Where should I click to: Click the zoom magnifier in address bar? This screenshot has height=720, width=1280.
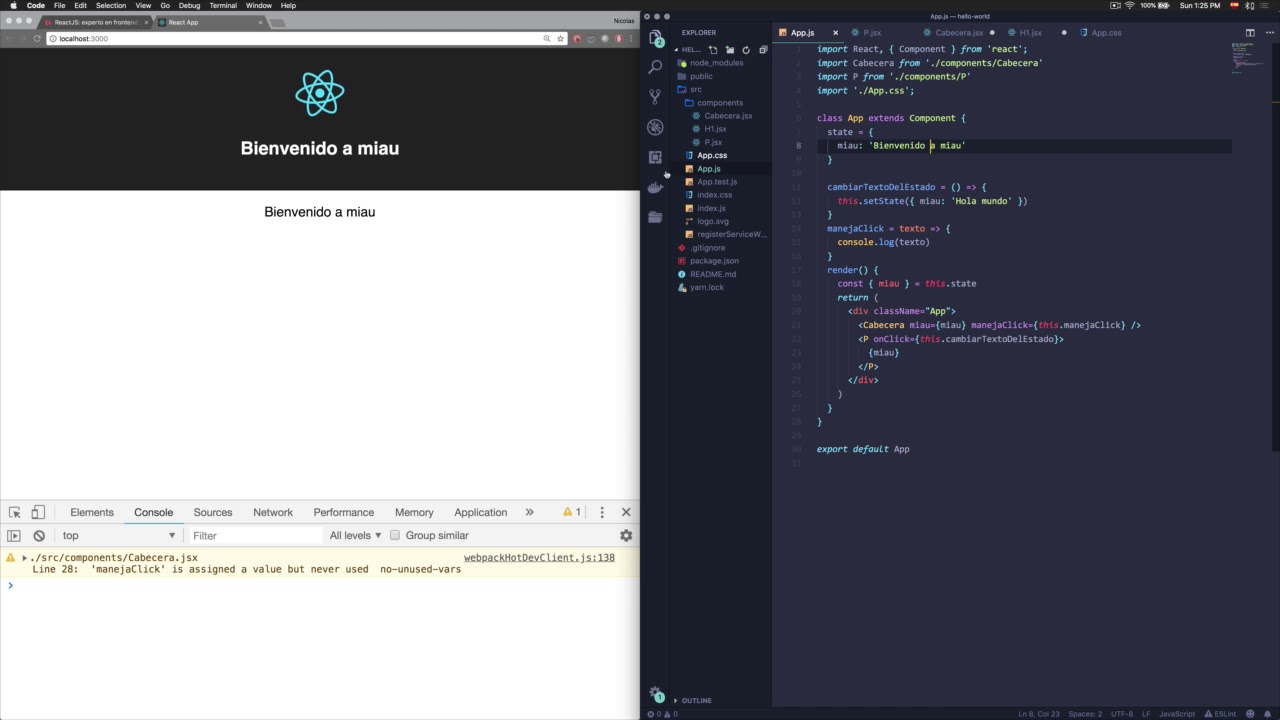click(x=547, y=38)
